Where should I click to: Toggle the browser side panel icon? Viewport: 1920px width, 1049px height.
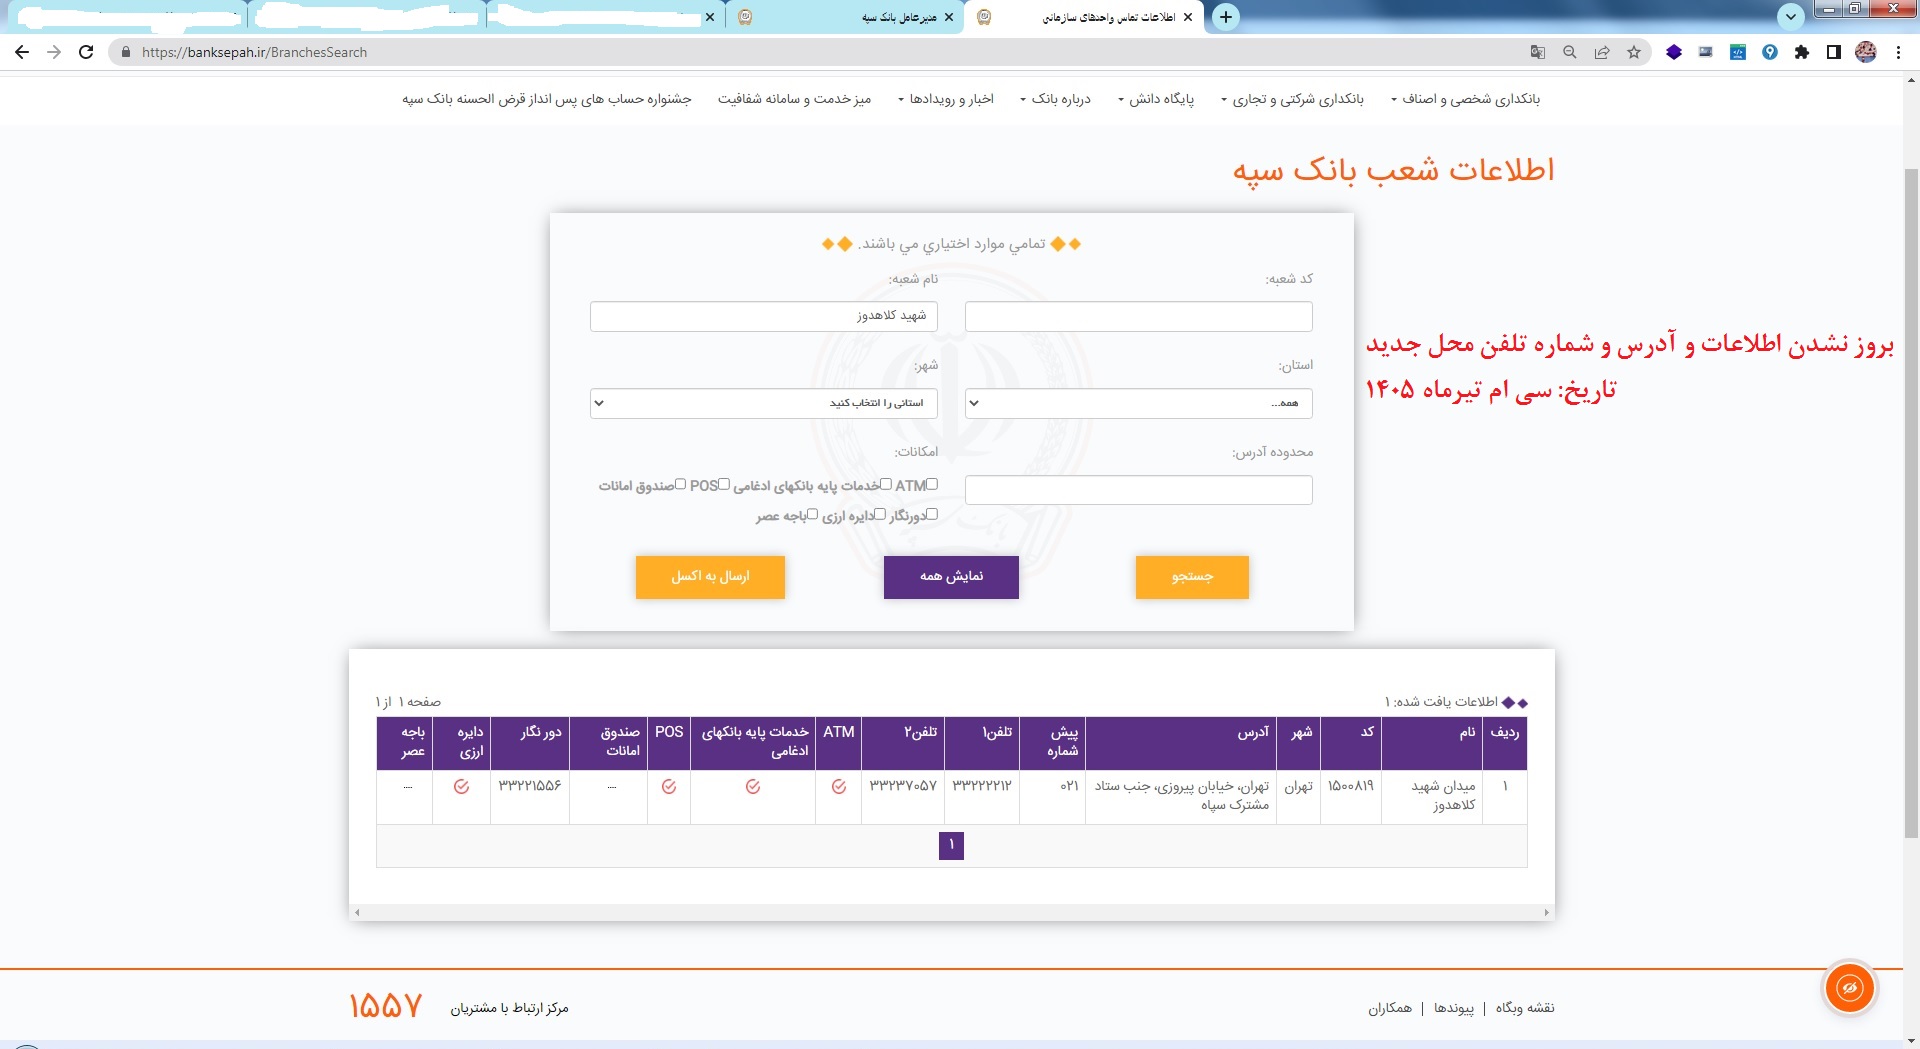[x=1834, y=52]
